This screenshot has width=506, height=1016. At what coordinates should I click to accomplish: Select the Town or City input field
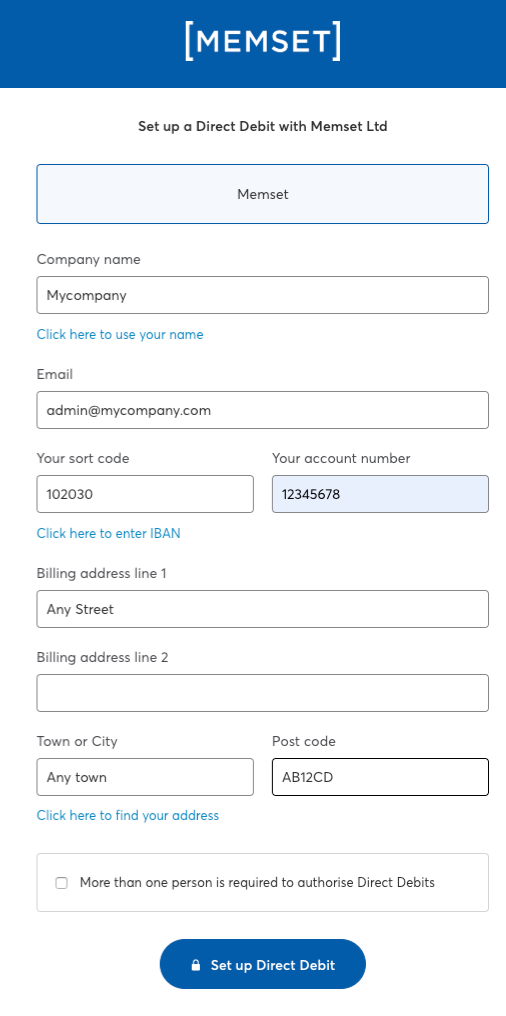(x=145, y=777)
